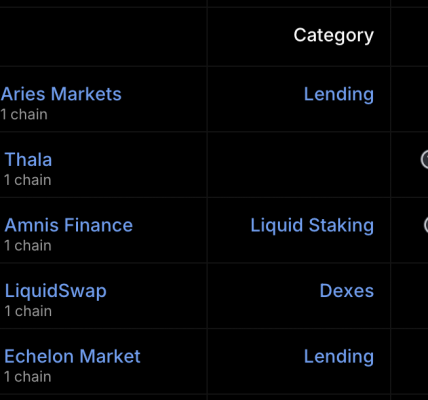Sort table by Category column header
The width and height of the screenshot is (428, 400).
[333, 35]
